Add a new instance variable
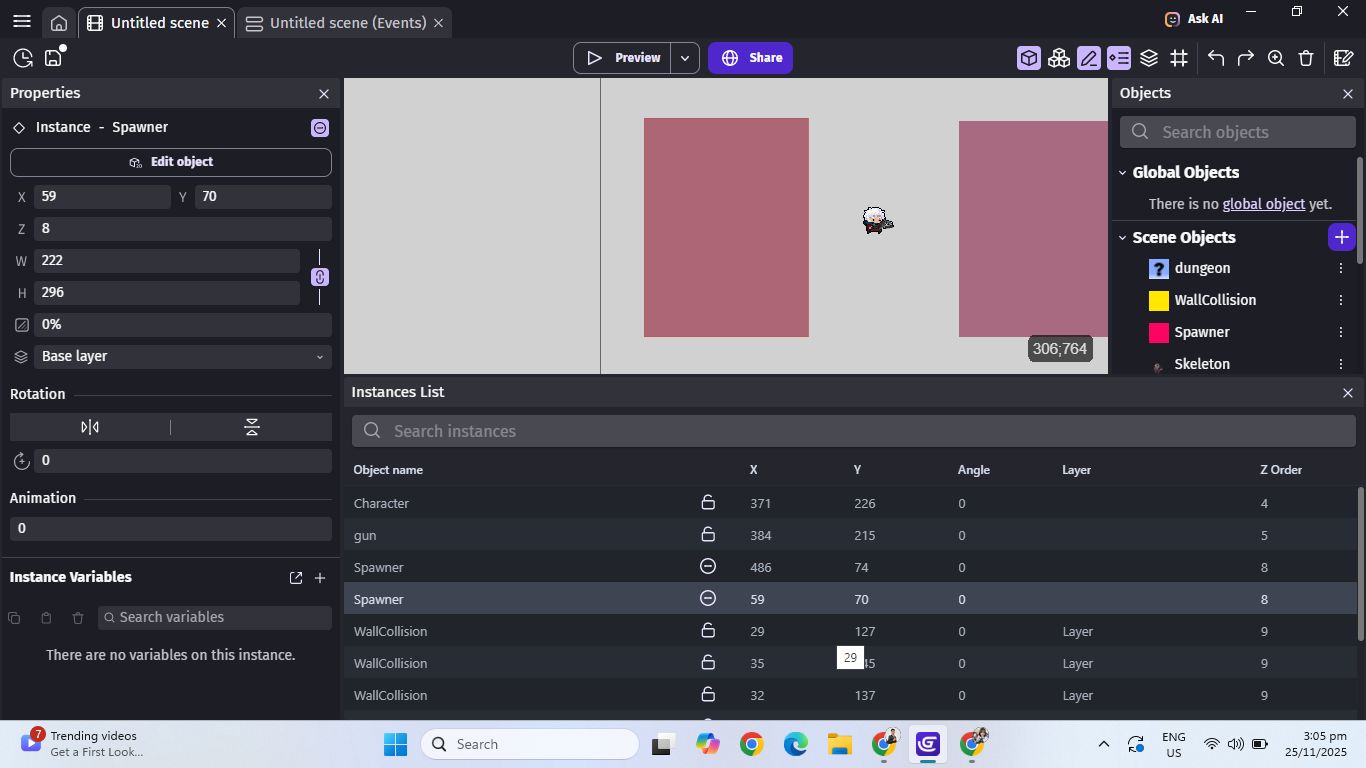 (320, 578)
